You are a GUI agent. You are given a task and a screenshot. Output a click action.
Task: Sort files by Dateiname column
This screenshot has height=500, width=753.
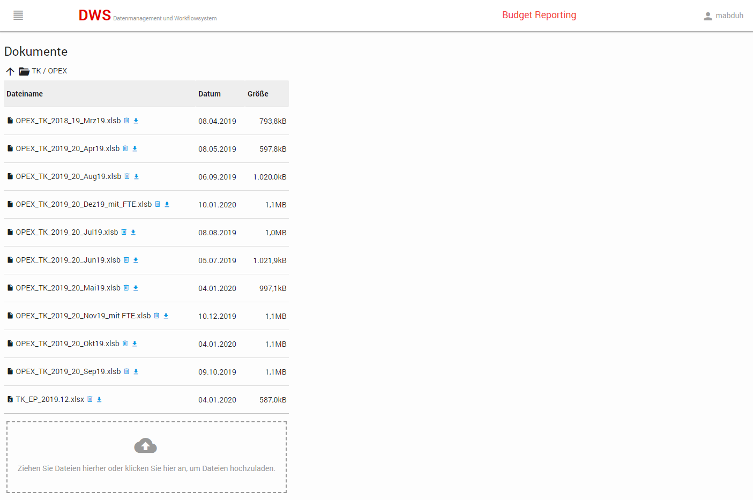pos(26,94)
